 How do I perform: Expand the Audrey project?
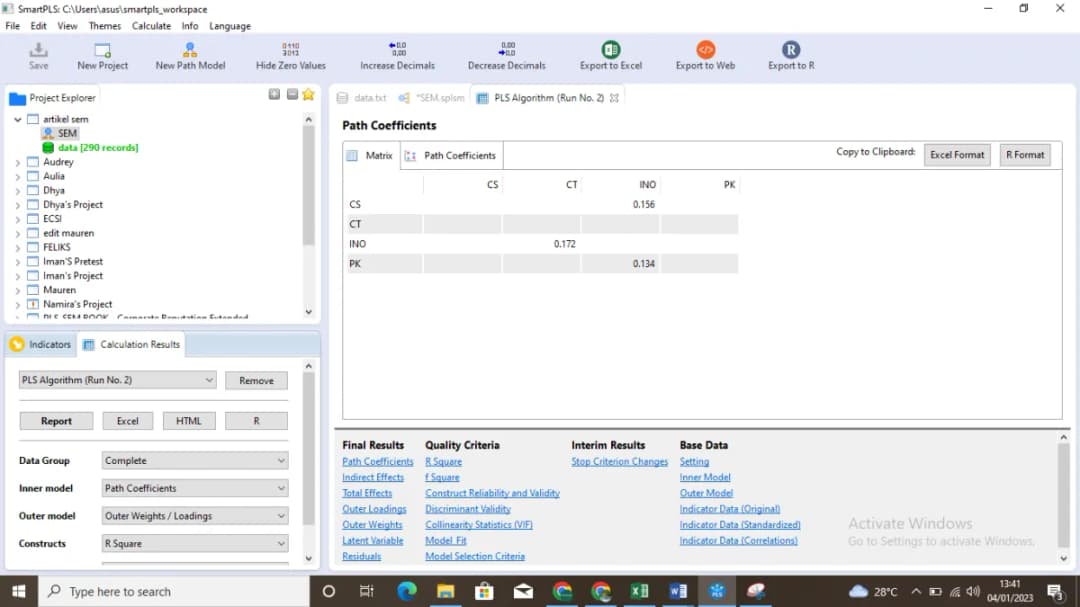click(17, 163)
